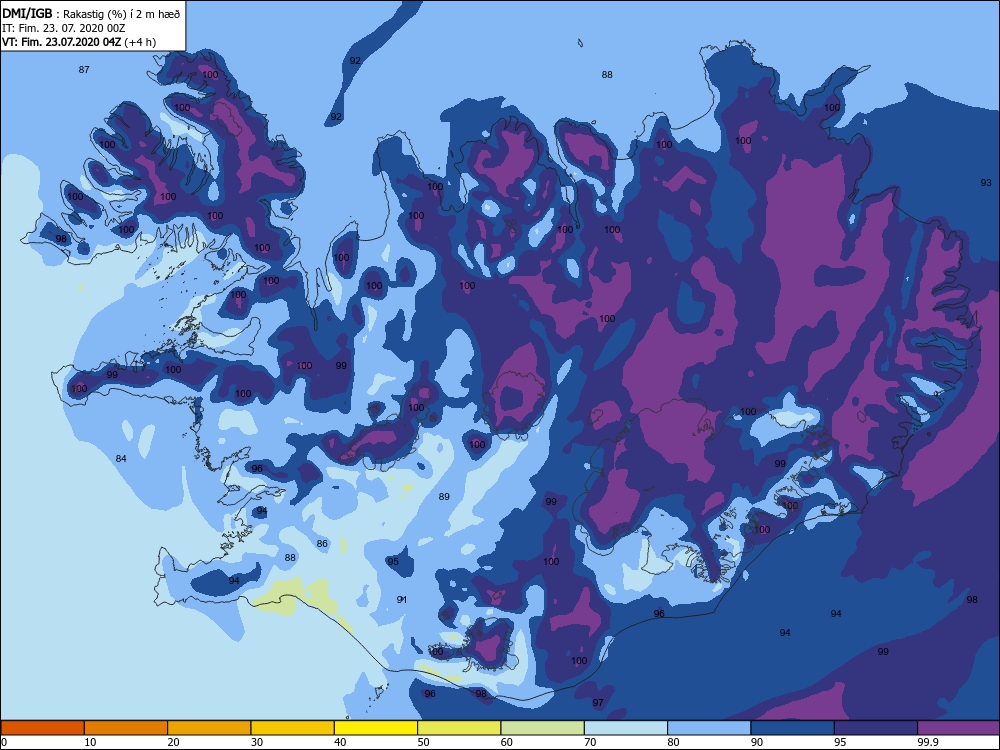
Task: Pick the 20–30 amber legend swatch
Action: [209, 728]
